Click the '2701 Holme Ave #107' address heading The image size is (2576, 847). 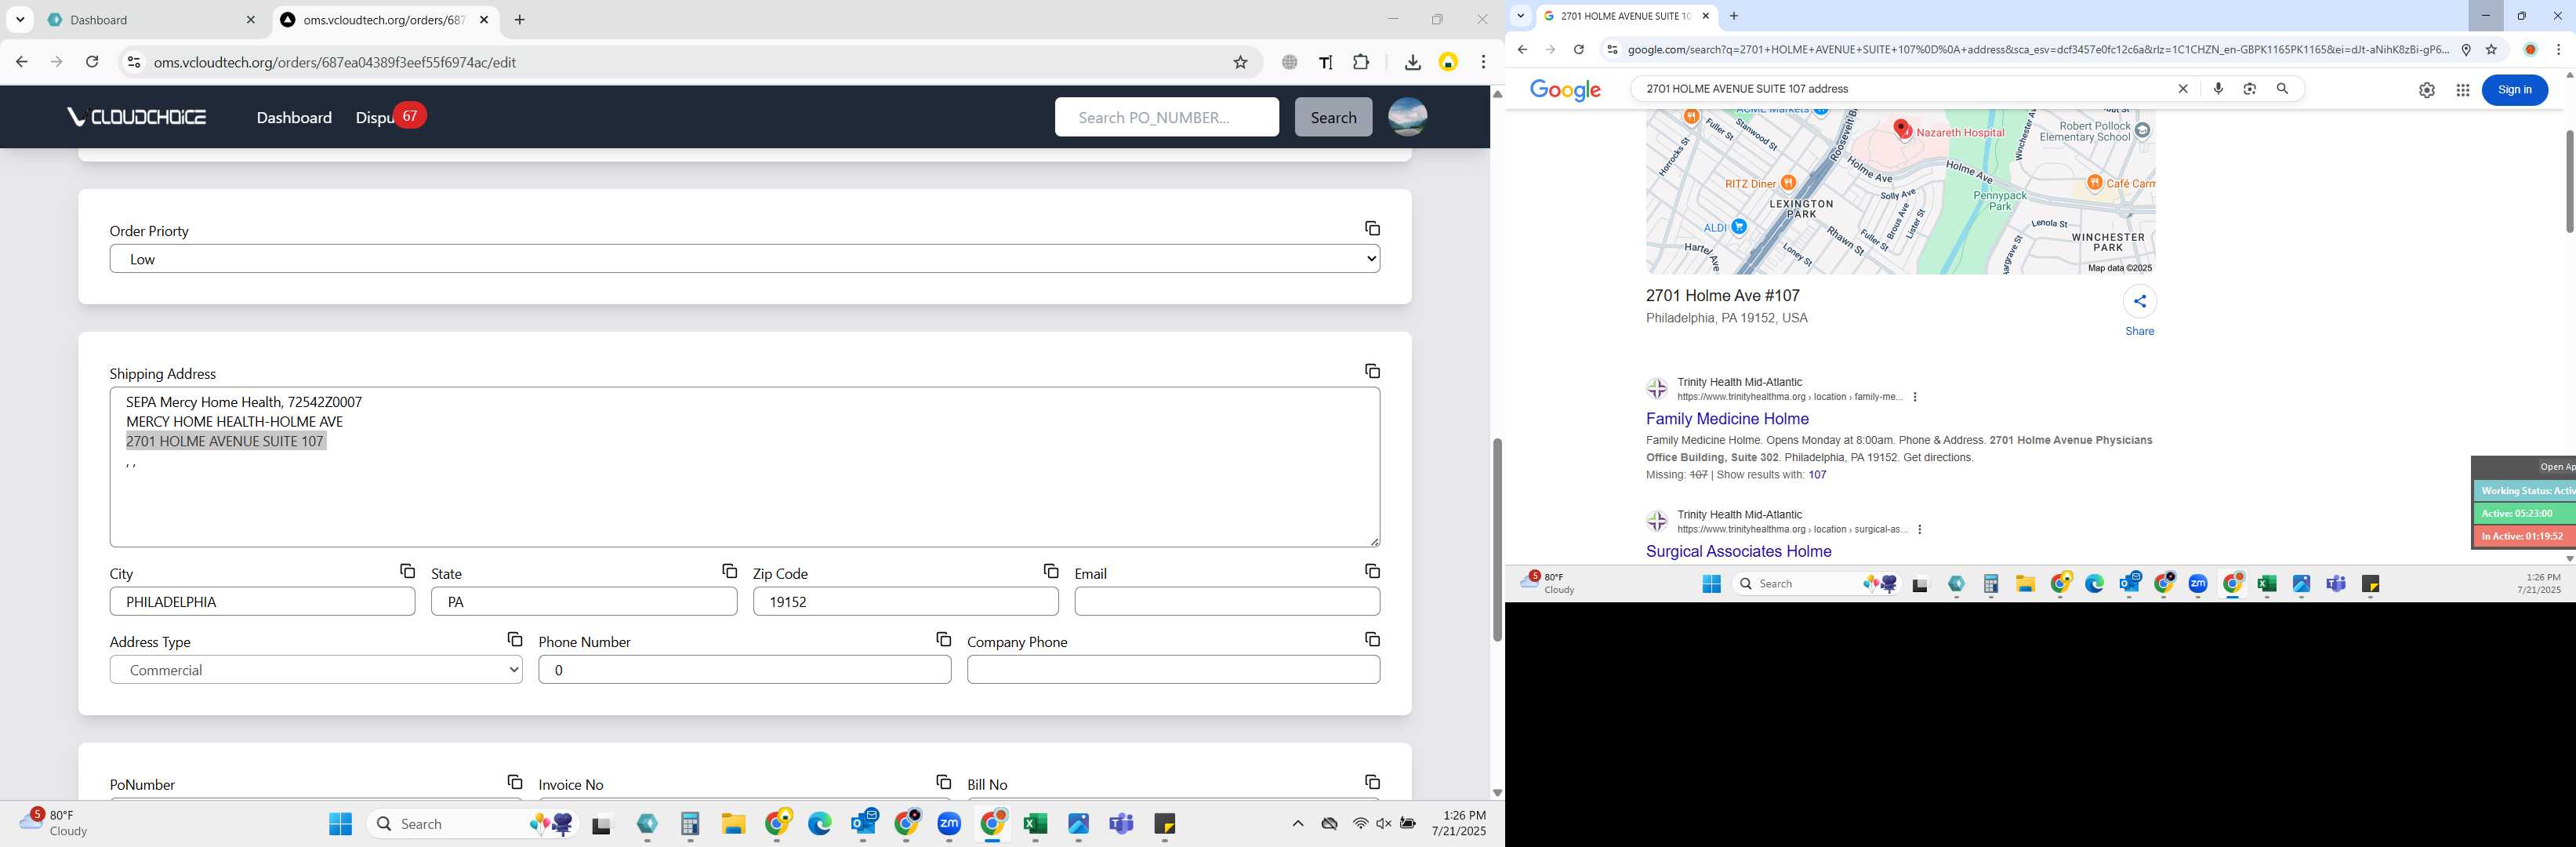click(1722, 296)
